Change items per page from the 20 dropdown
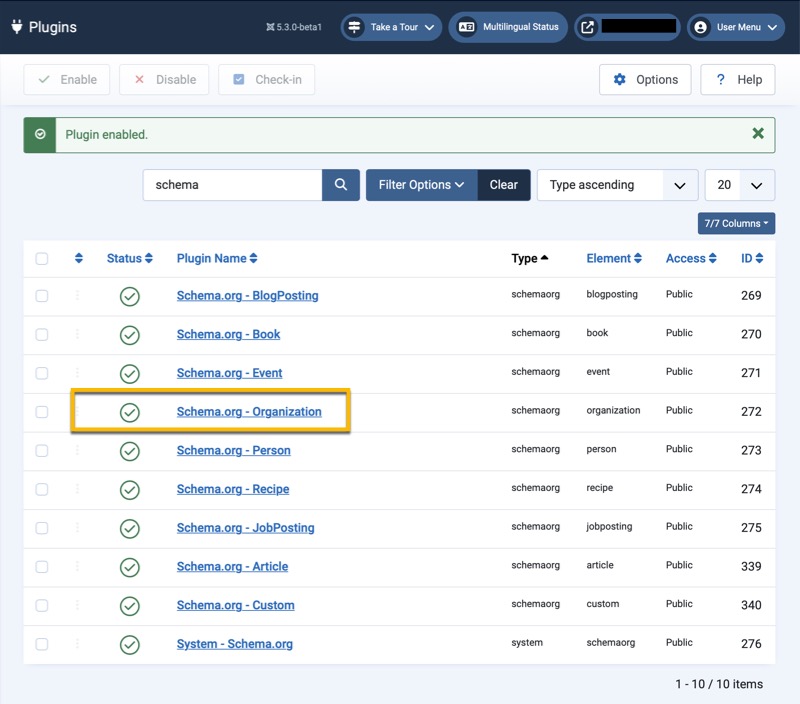This screenshot has height=704, width=800. pyautogui.click(x=740, y=185)
